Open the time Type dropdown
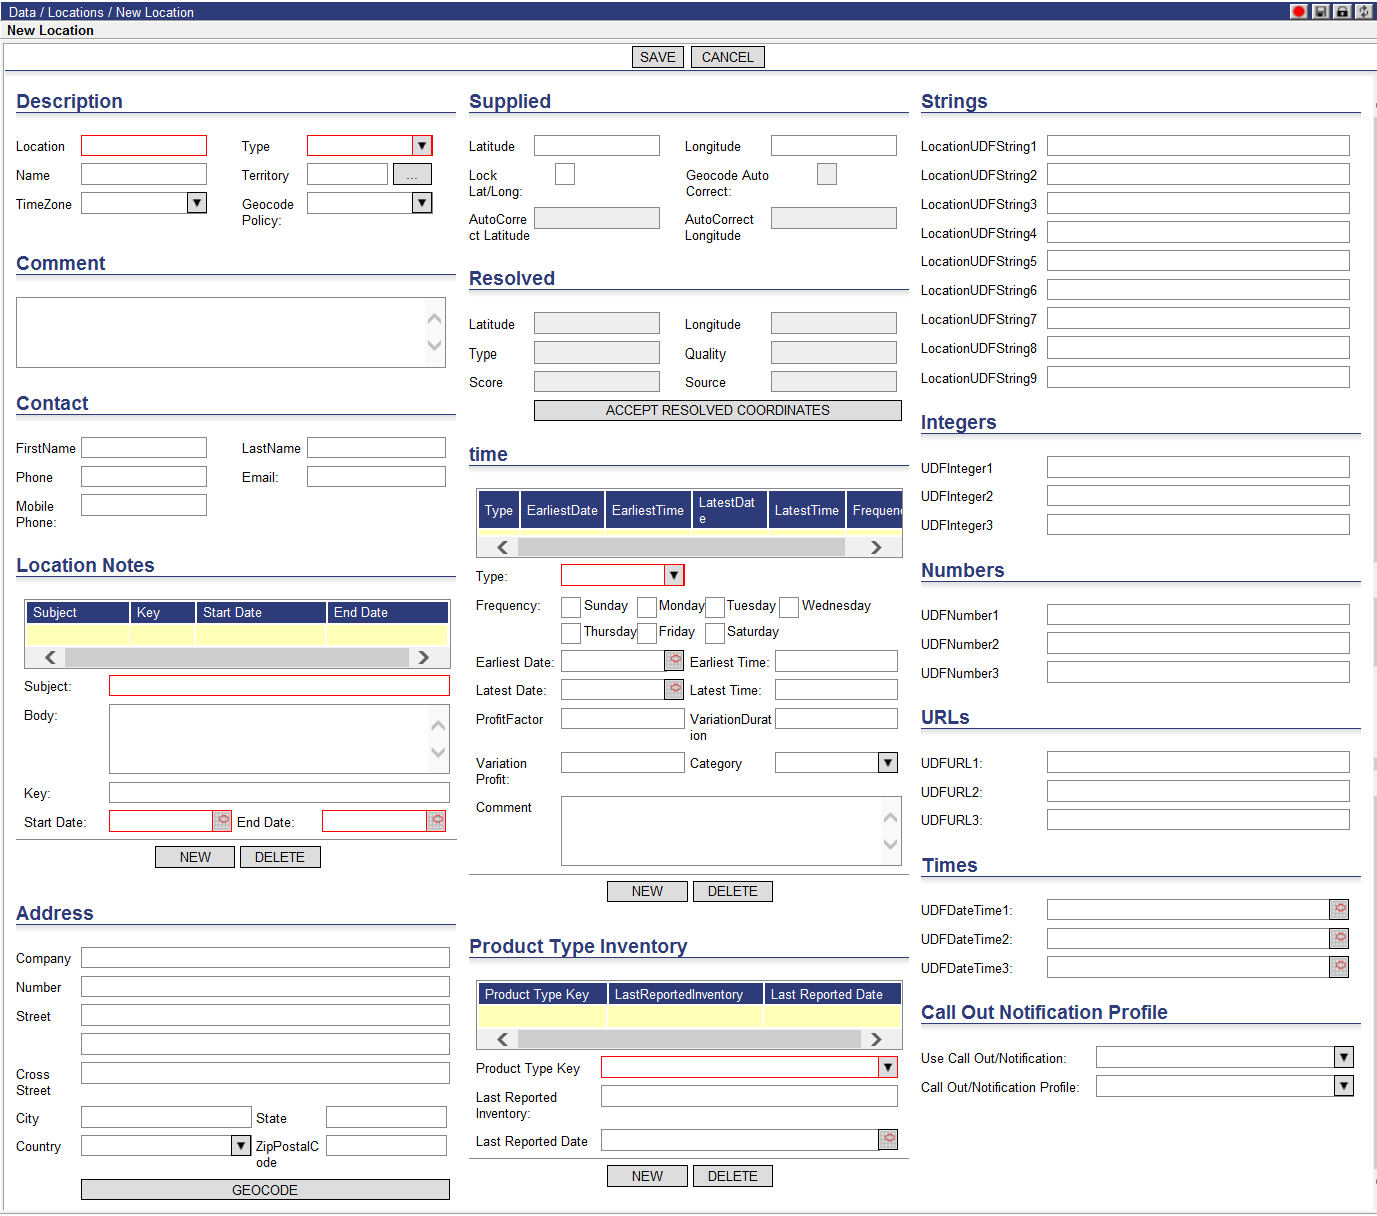This screenshot has width=1377, height=1216. click(674, 575)
